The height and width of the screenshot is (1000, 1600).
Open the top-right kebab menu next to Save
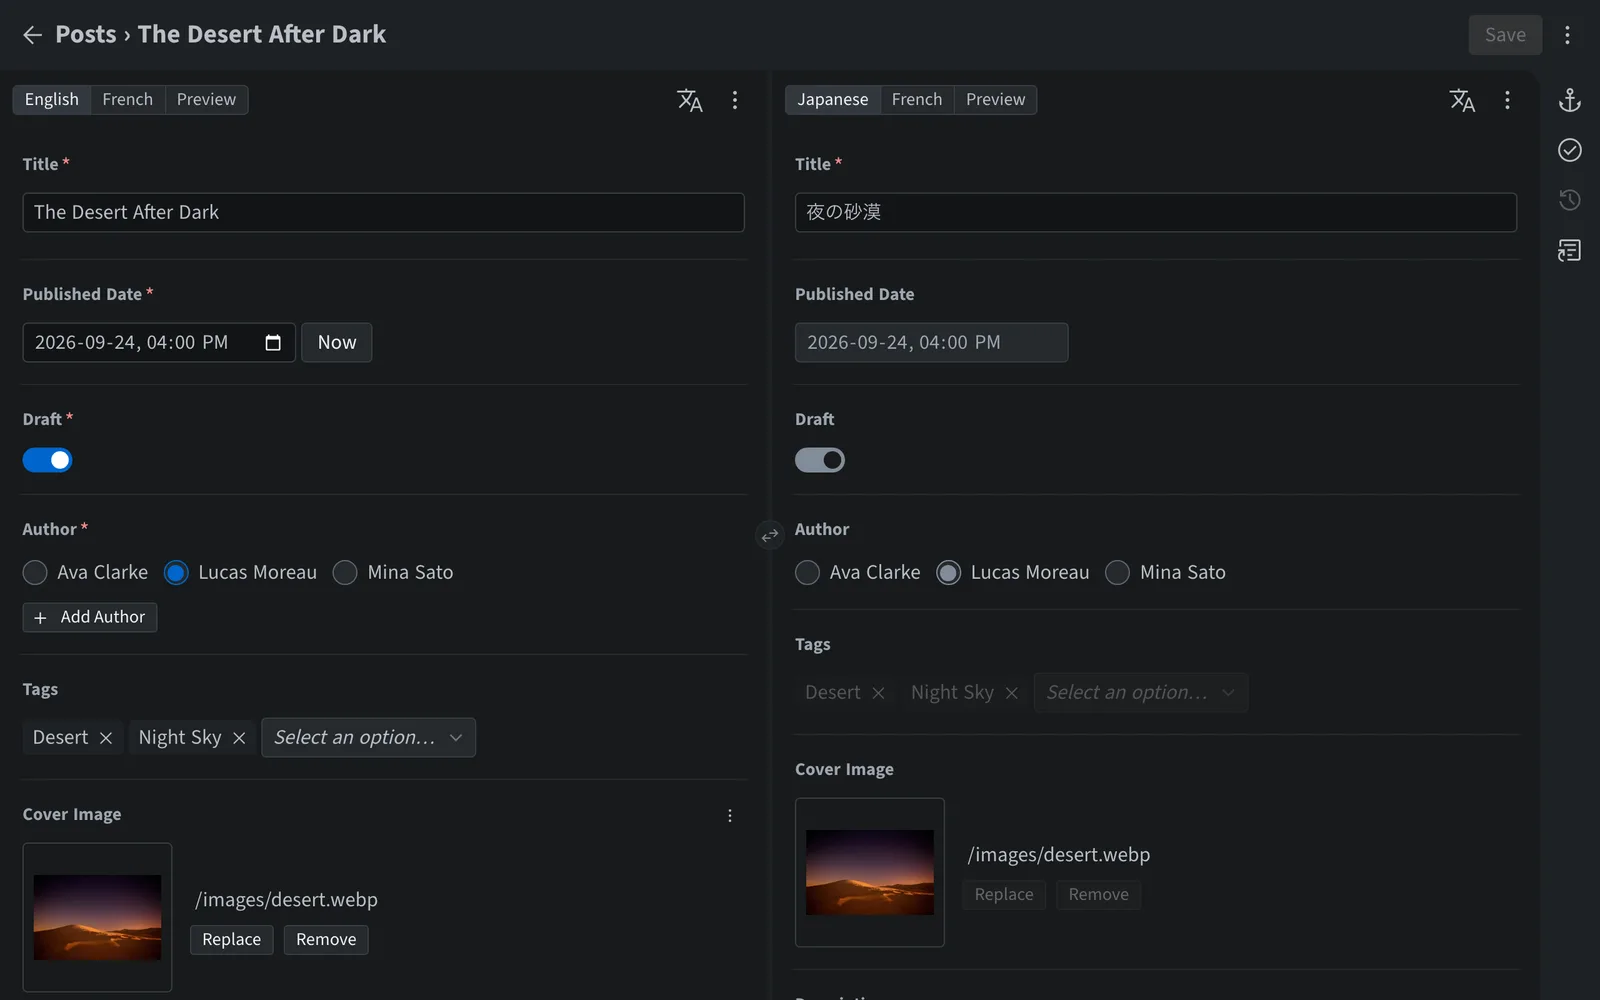[x=1567, y=35]
